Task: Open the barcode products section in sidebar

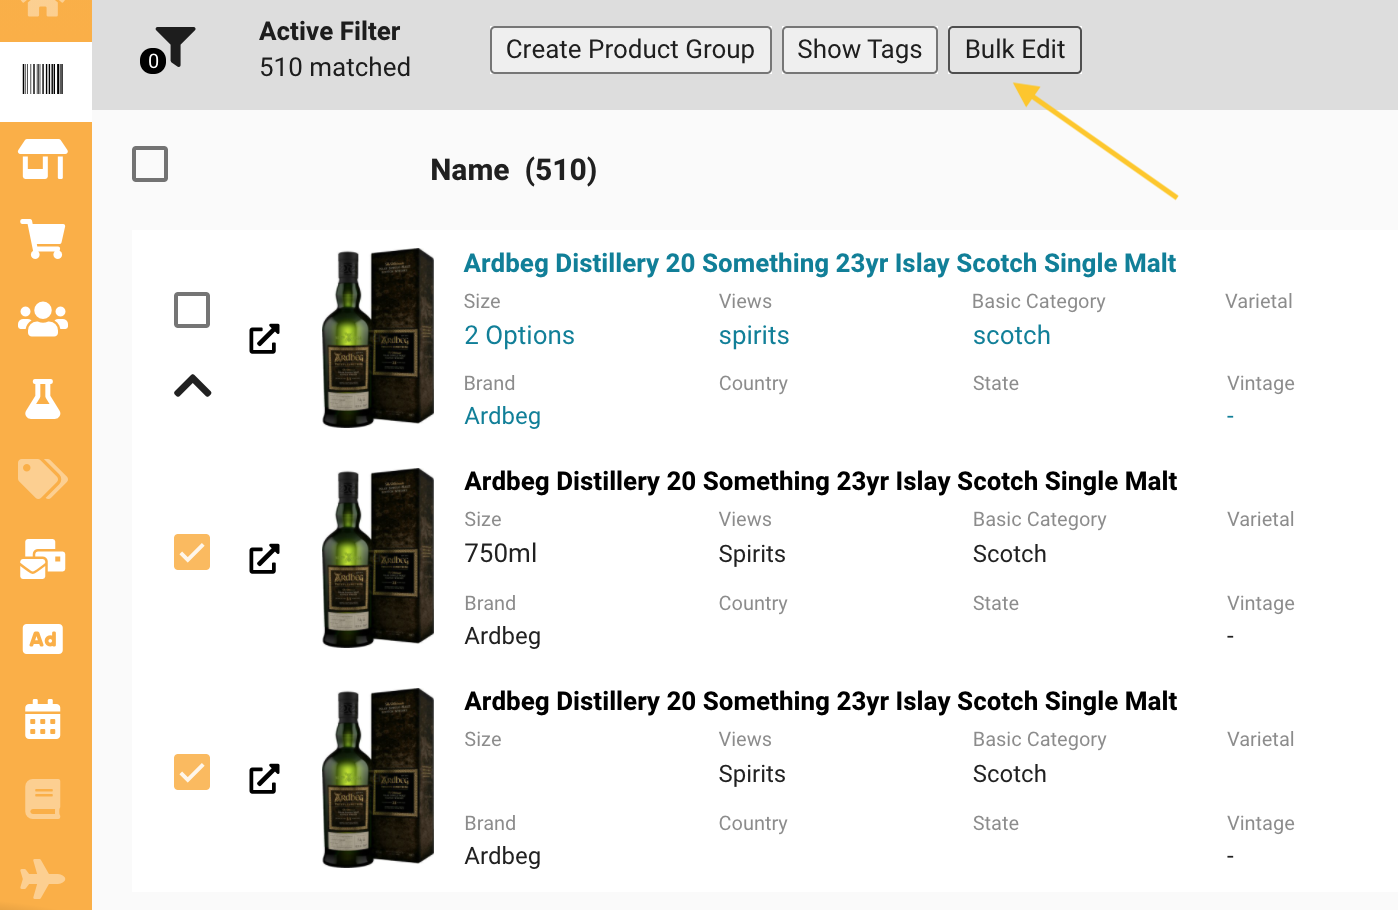Action: (x=43, y=79)
